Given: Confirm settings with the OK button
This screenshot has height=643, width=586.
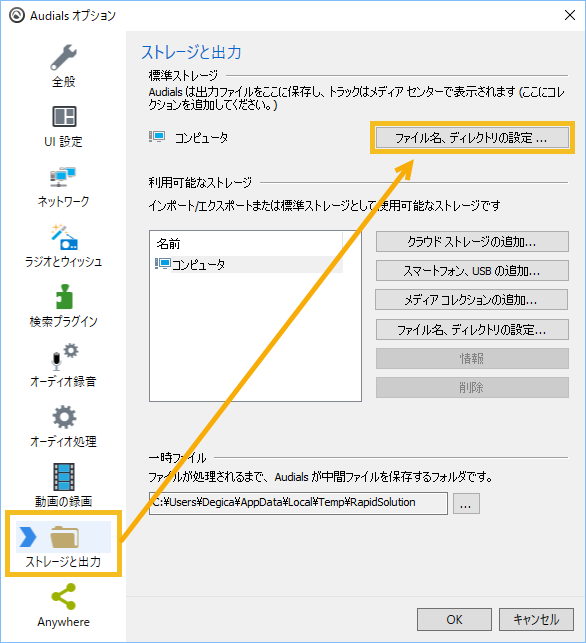Looking at the screenshot, I should click(454, 620).
